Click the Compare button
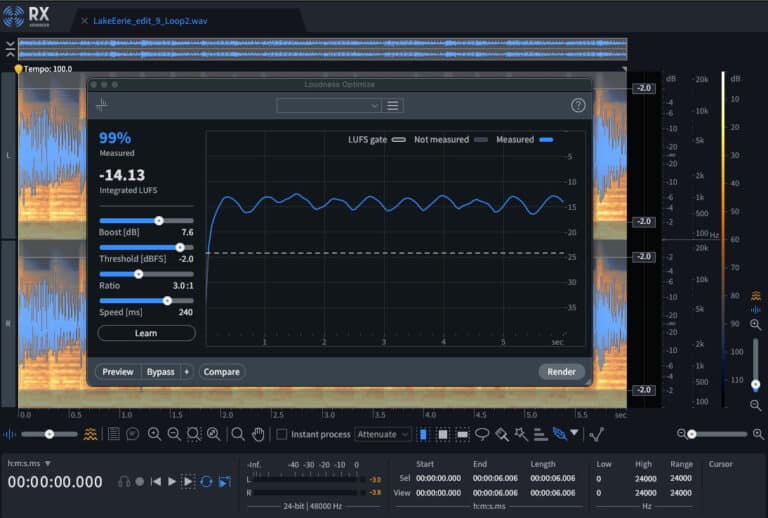Screen dimensions: 768x518 221,372
